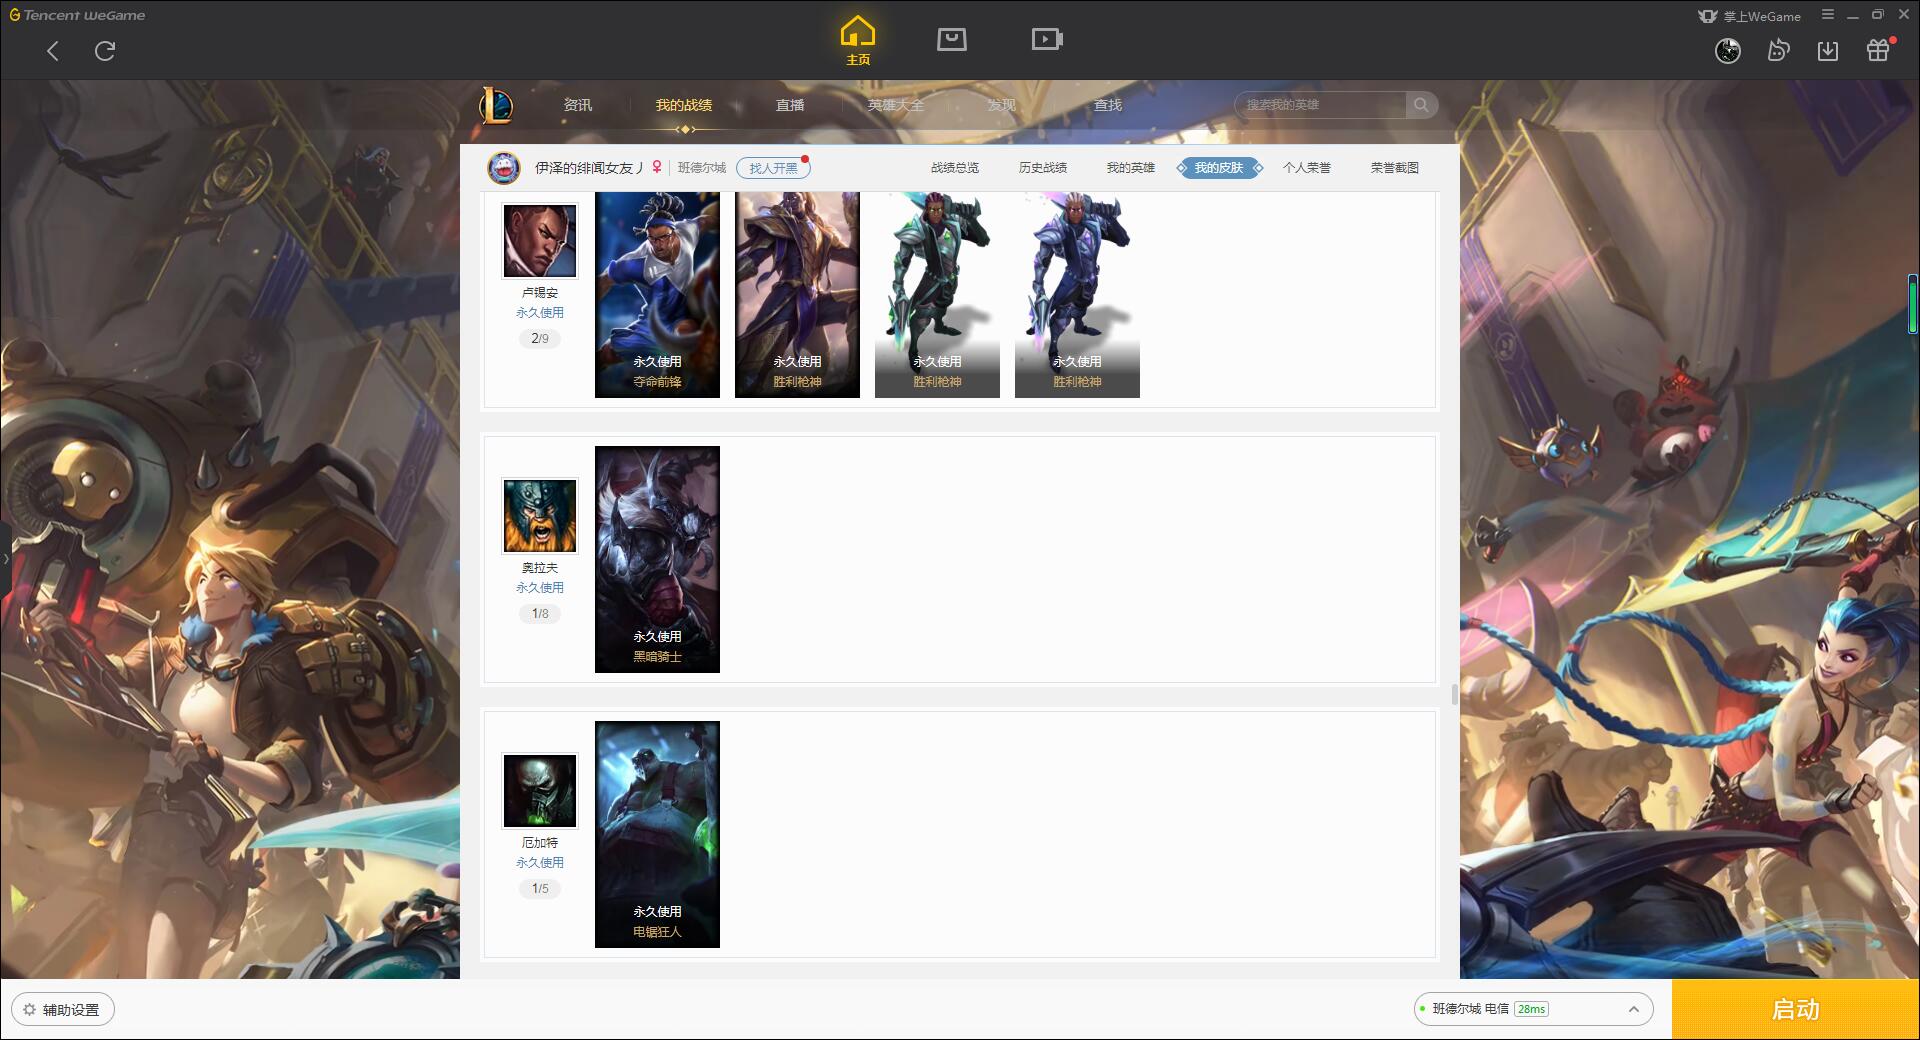This screenshot has width=1920, height=1040.
Task: Click the League of Legends L logo
Action: click(496, 105)
